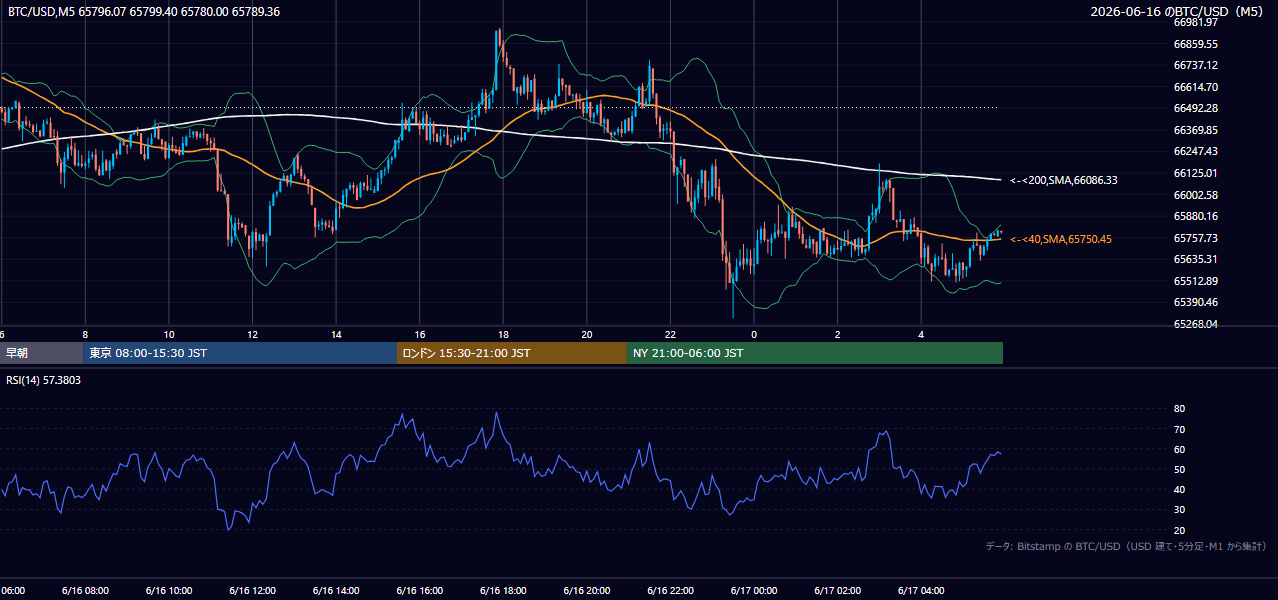
Task: Click RSI scale level 20
Action: [1179, 530]
